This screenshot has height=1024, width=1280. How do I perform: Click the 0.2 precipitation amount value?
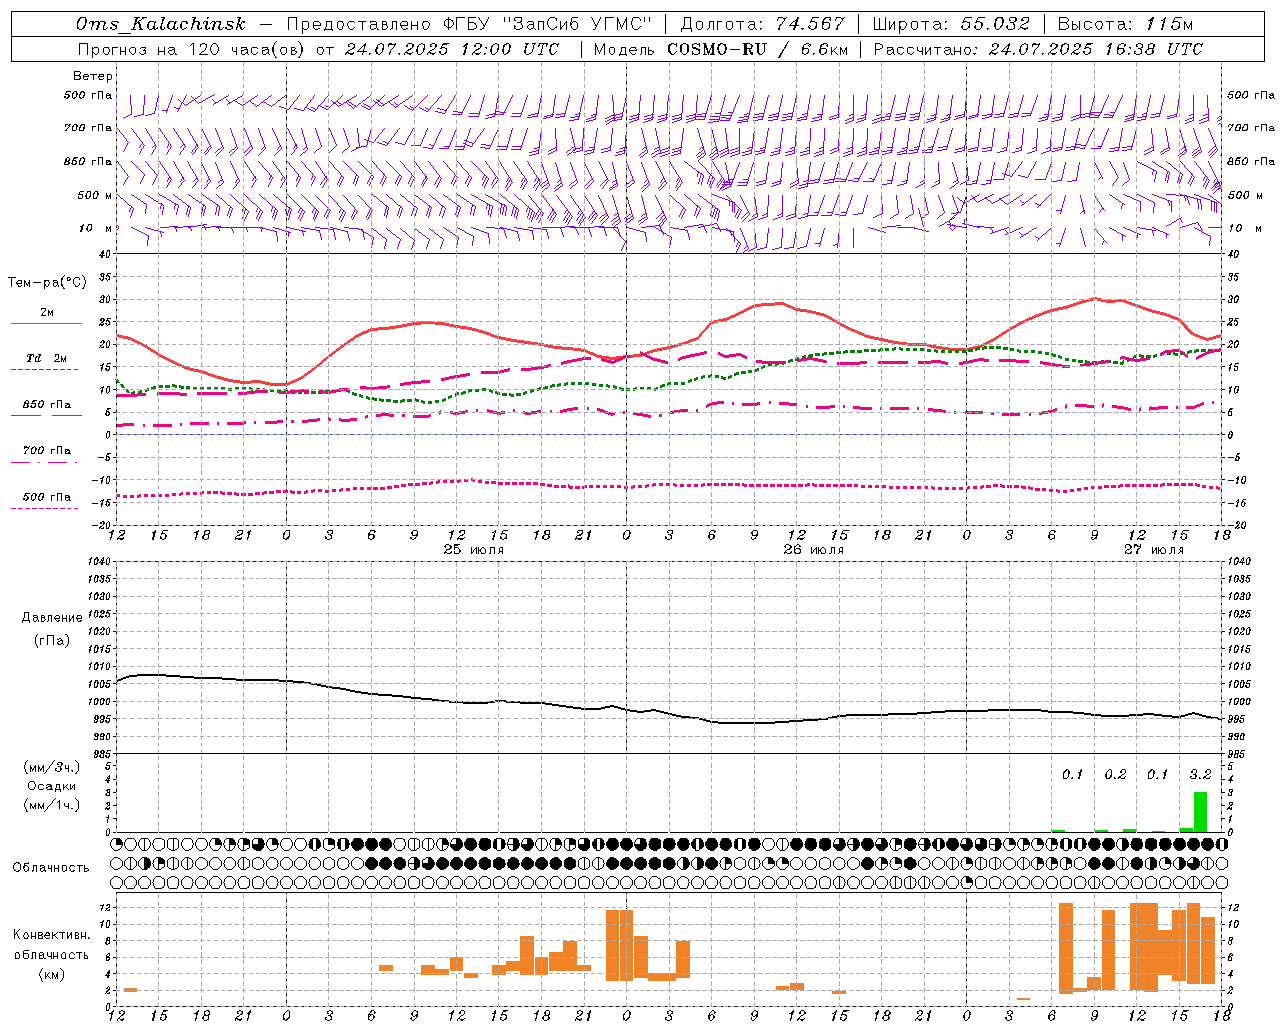1115,774
